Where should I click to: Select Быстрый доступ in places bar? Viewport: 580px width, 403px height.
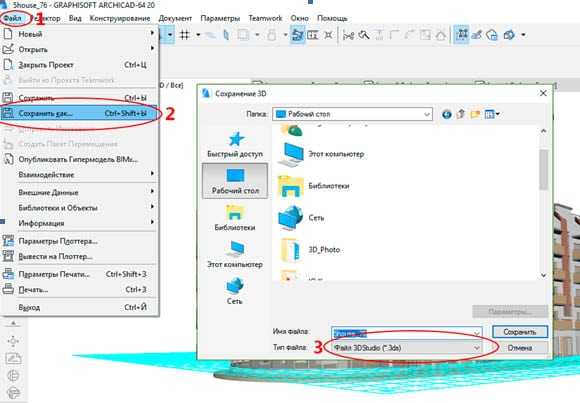[235, 145]
